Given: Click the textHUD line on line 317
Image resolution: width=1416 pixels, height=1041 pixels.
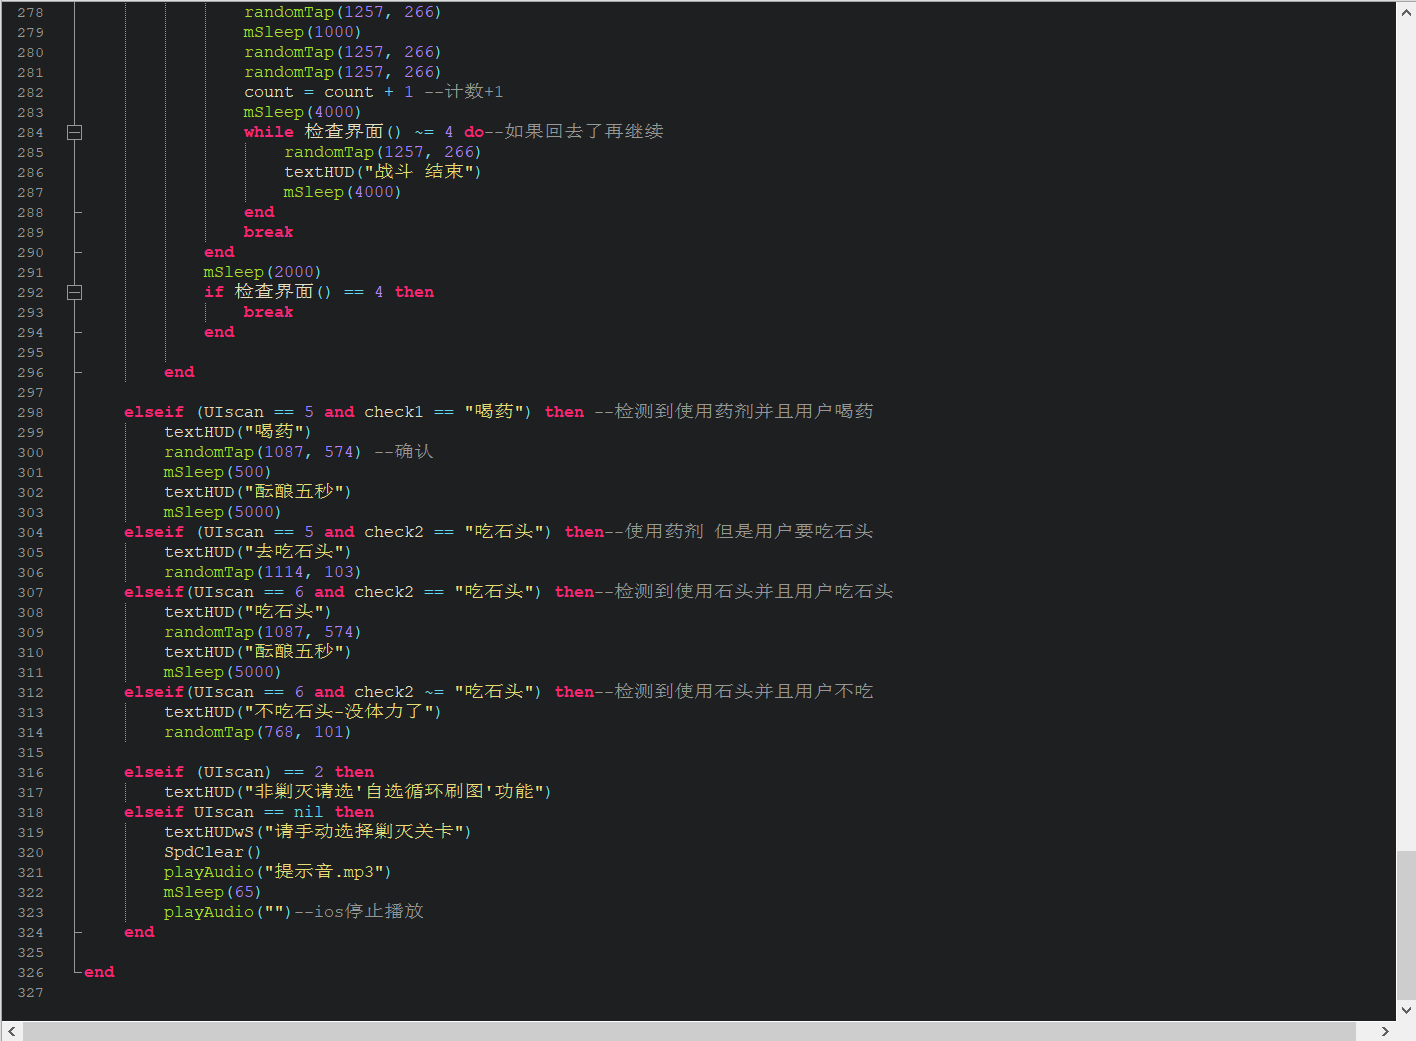Looking at the screenshot, I should pos(357,792).
